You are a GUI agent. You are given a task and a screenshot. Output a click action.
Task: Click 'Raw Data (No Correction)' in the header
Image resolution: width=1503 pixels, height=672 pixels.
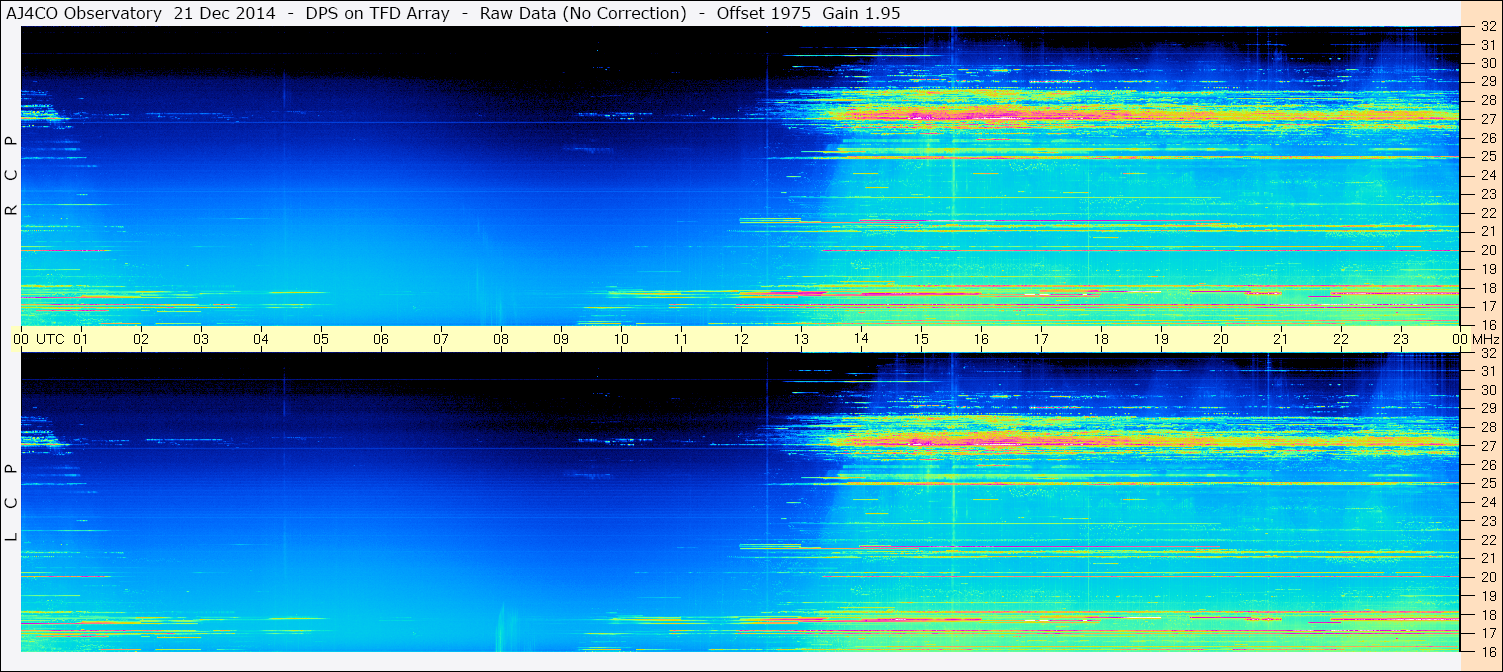coord(583,13)
